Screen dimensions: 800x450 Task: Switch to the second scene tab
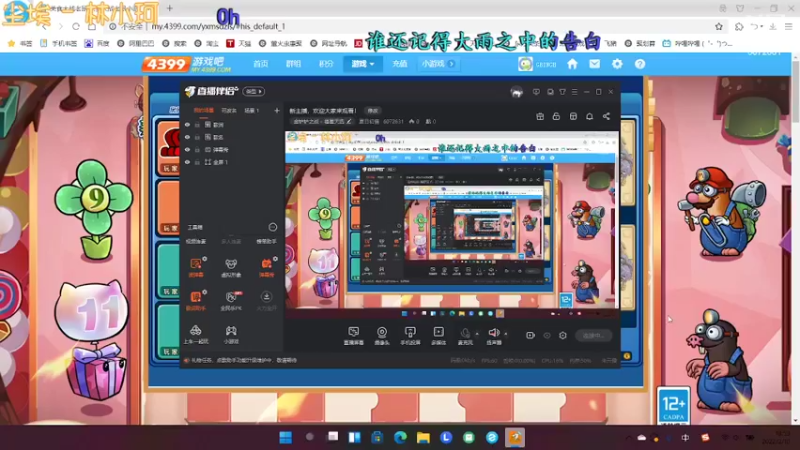tap(229, 110)
